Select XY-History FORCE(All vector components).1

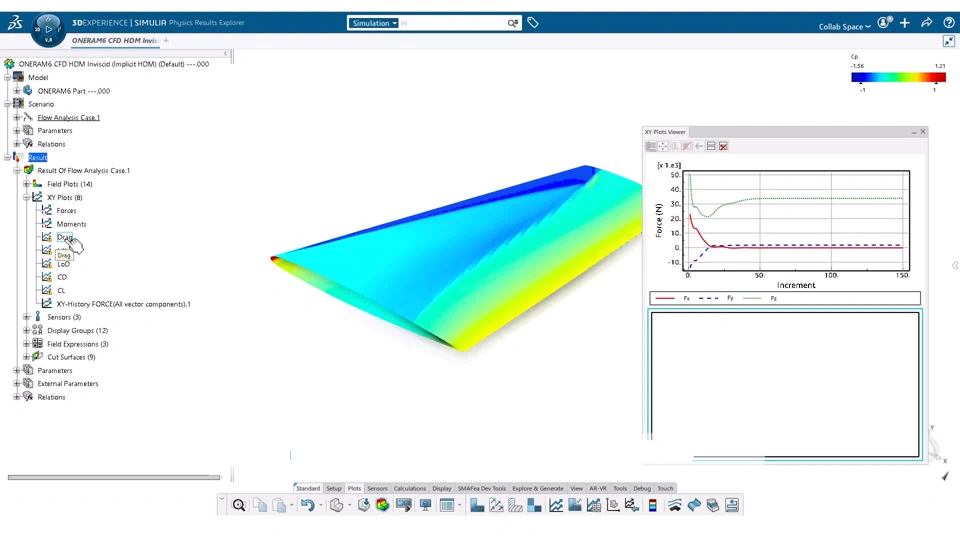124,304
